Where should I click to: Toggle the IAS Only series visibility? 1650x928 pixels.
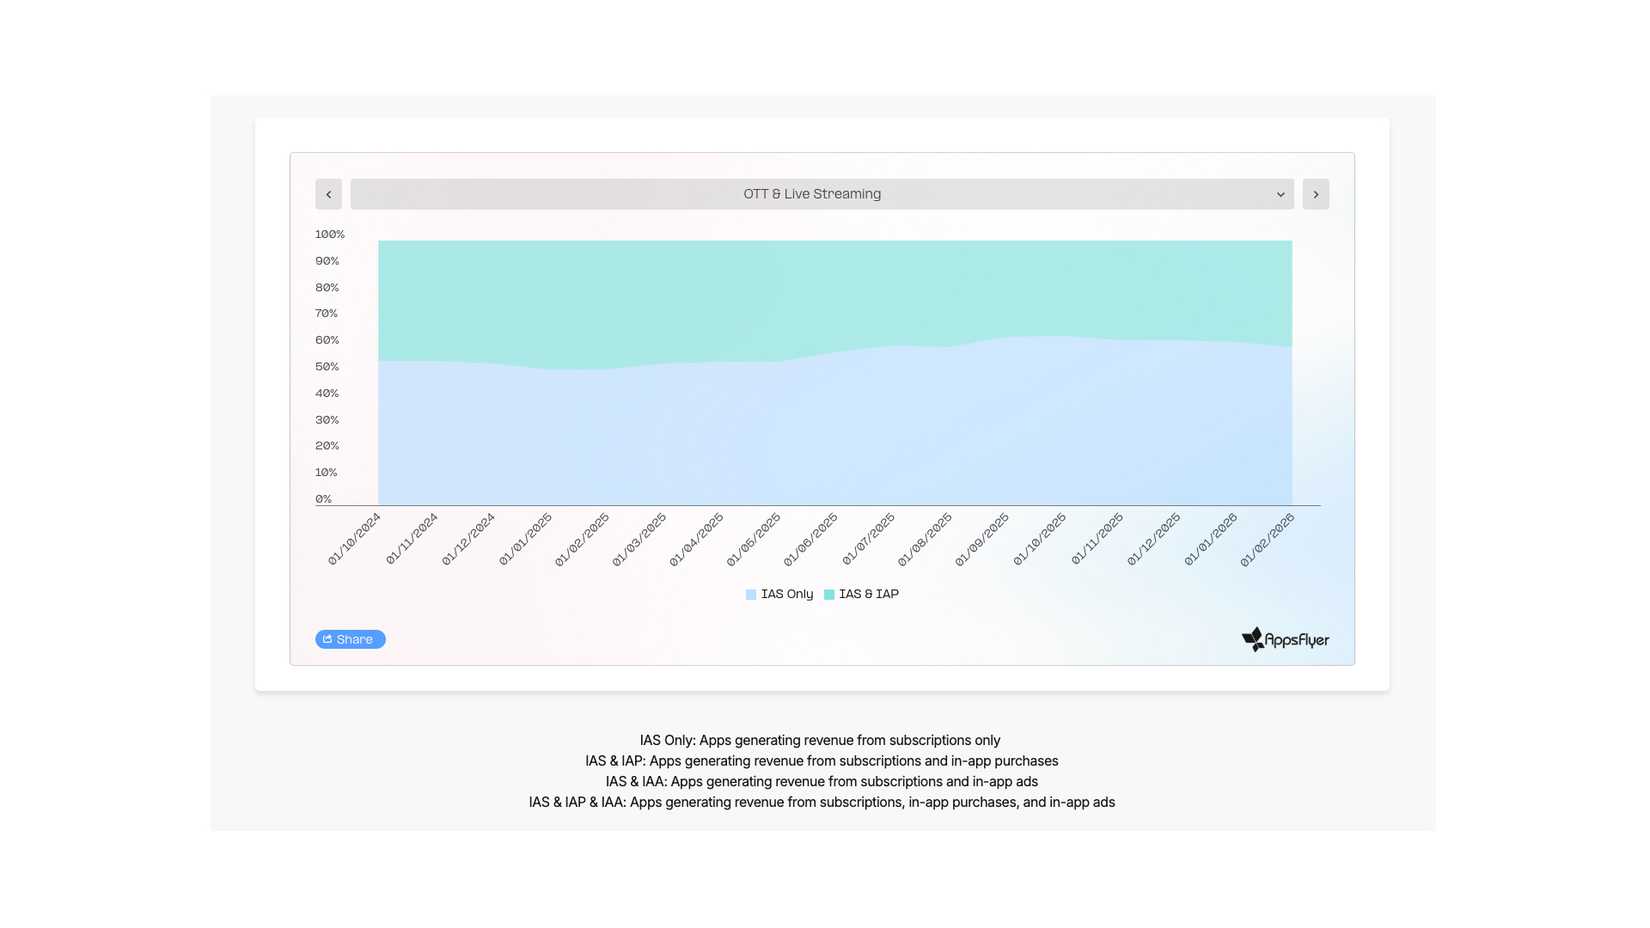pyautogui.click(x=778, y=594)
